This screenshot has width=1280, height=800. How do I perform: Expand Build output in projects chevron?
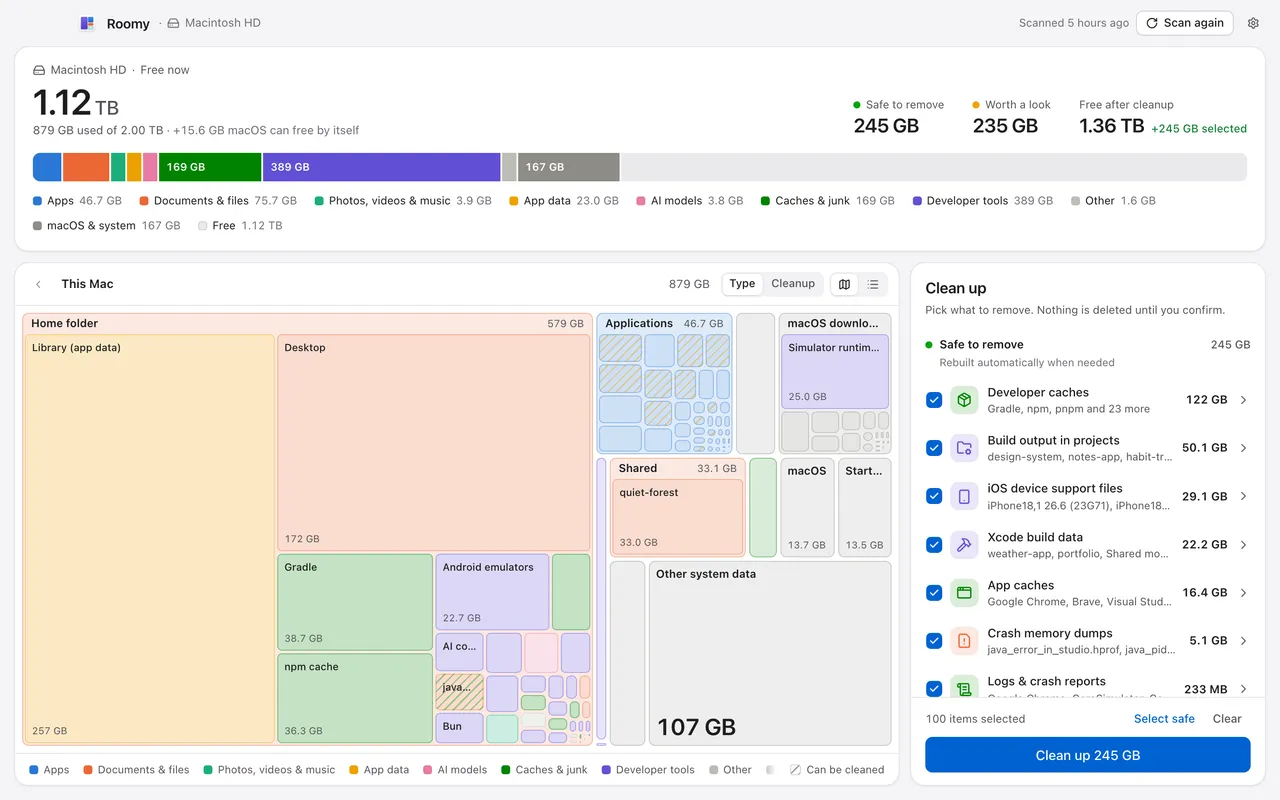1244,448
